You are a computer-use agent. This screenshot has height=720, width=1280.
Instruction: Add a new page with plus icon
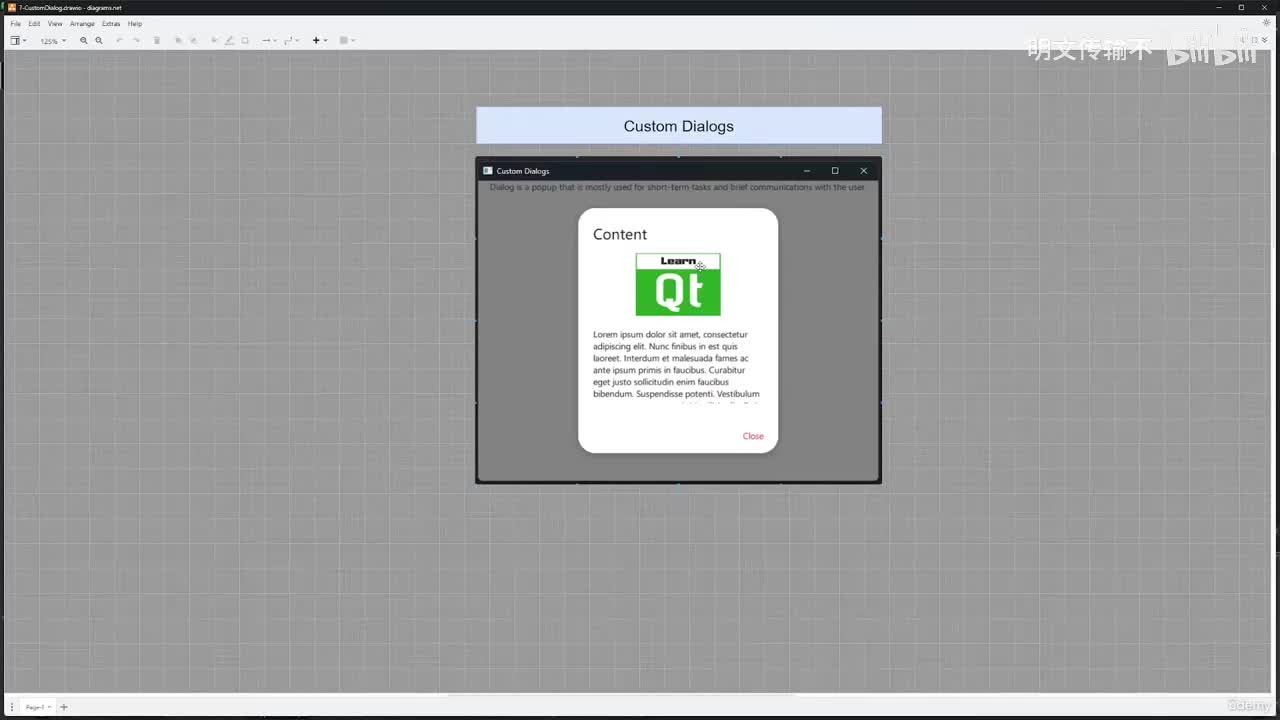(64, 707)
